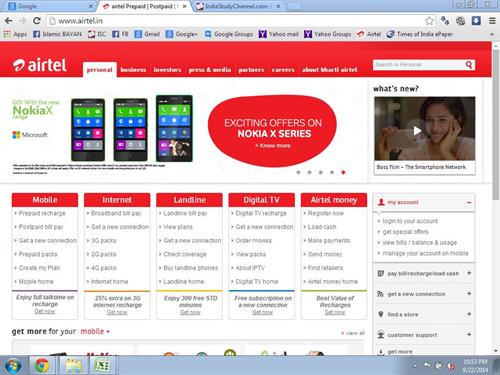Open the Google Groups bookmark
Screen dimensions: 500x375
(229, 34)
